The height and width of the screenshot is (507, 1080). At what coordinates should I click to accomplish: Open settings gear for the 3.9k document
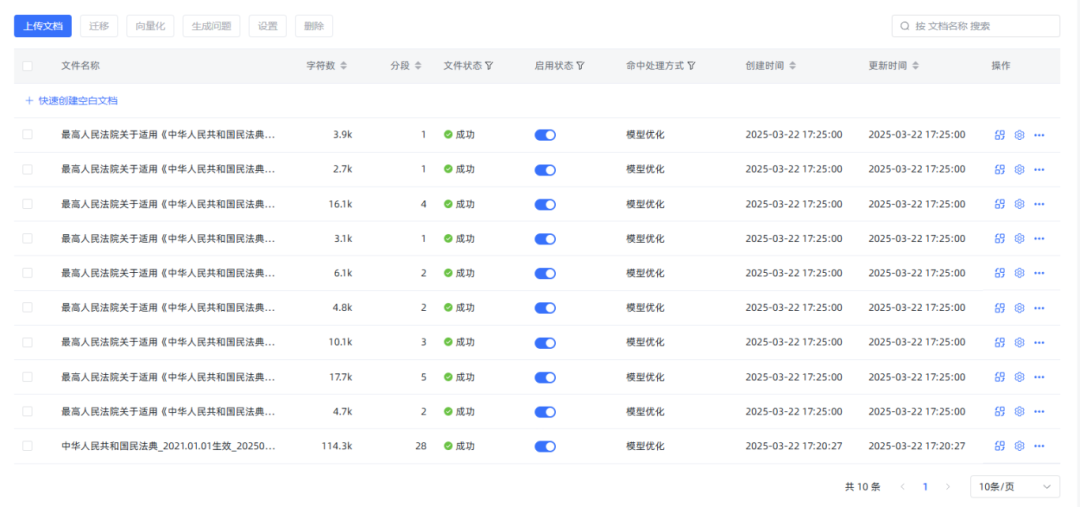(1020, 135)
